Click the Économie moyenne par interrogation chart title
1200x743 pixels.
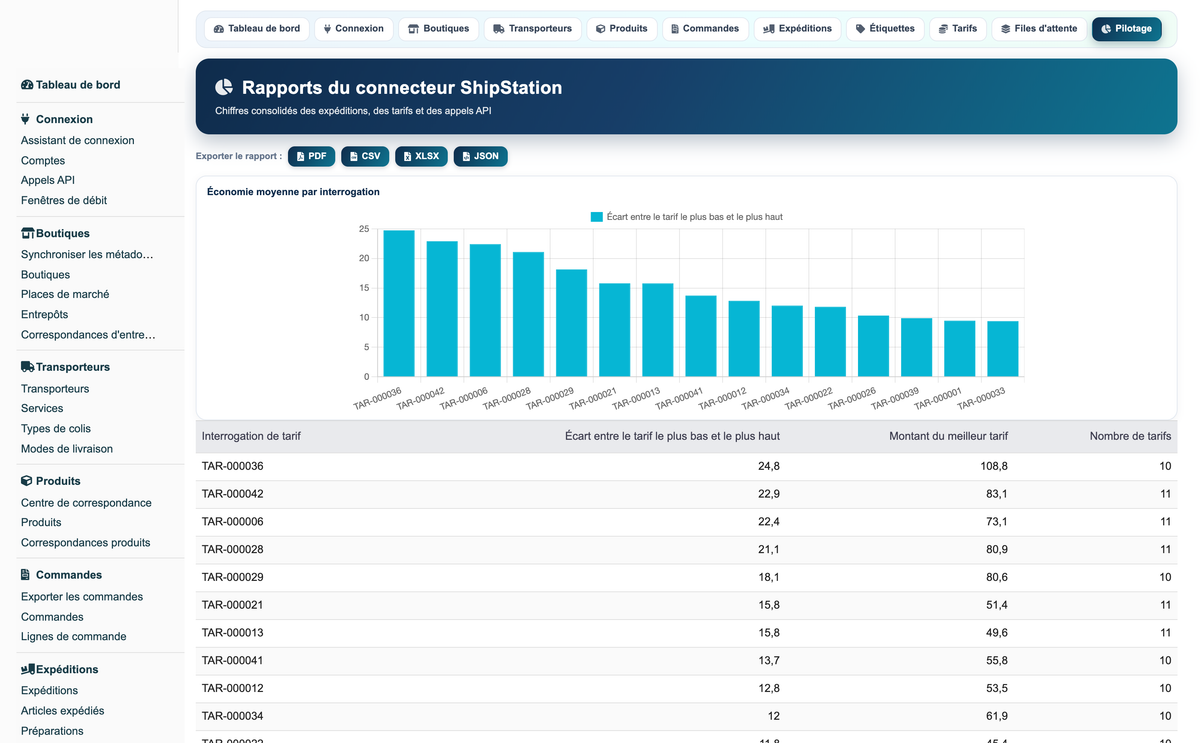tap(293, 192)
